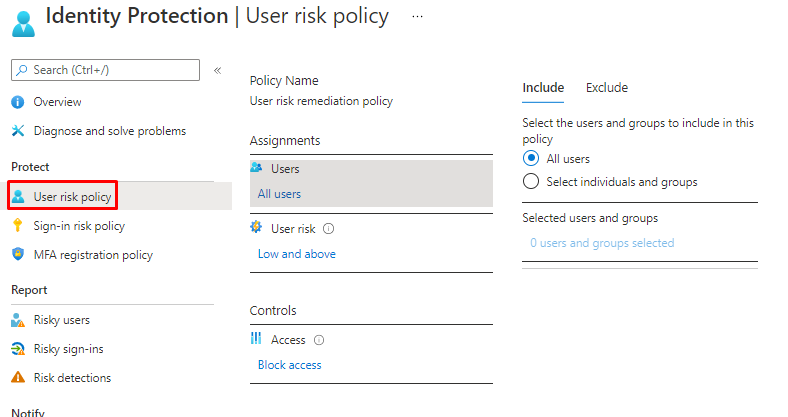Click the Risky users icon
Screen dimensions: 788x417
17,320
